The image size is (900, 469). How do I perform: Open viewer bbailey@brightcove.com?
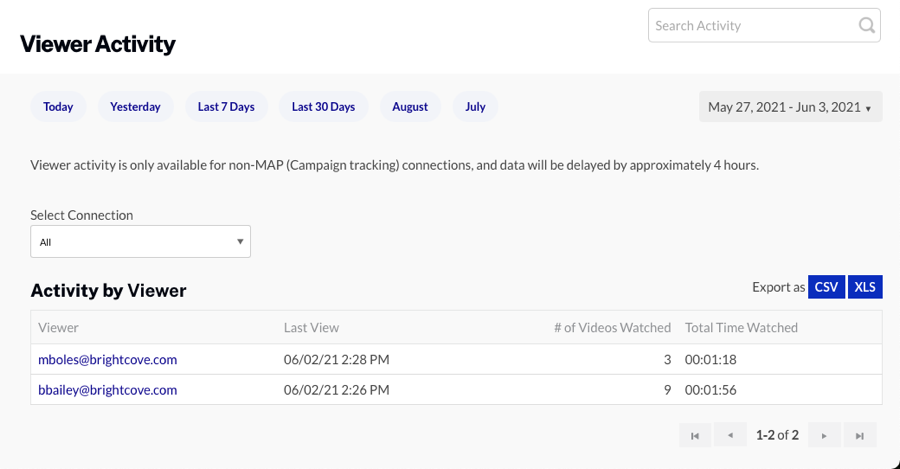(107, 390)
